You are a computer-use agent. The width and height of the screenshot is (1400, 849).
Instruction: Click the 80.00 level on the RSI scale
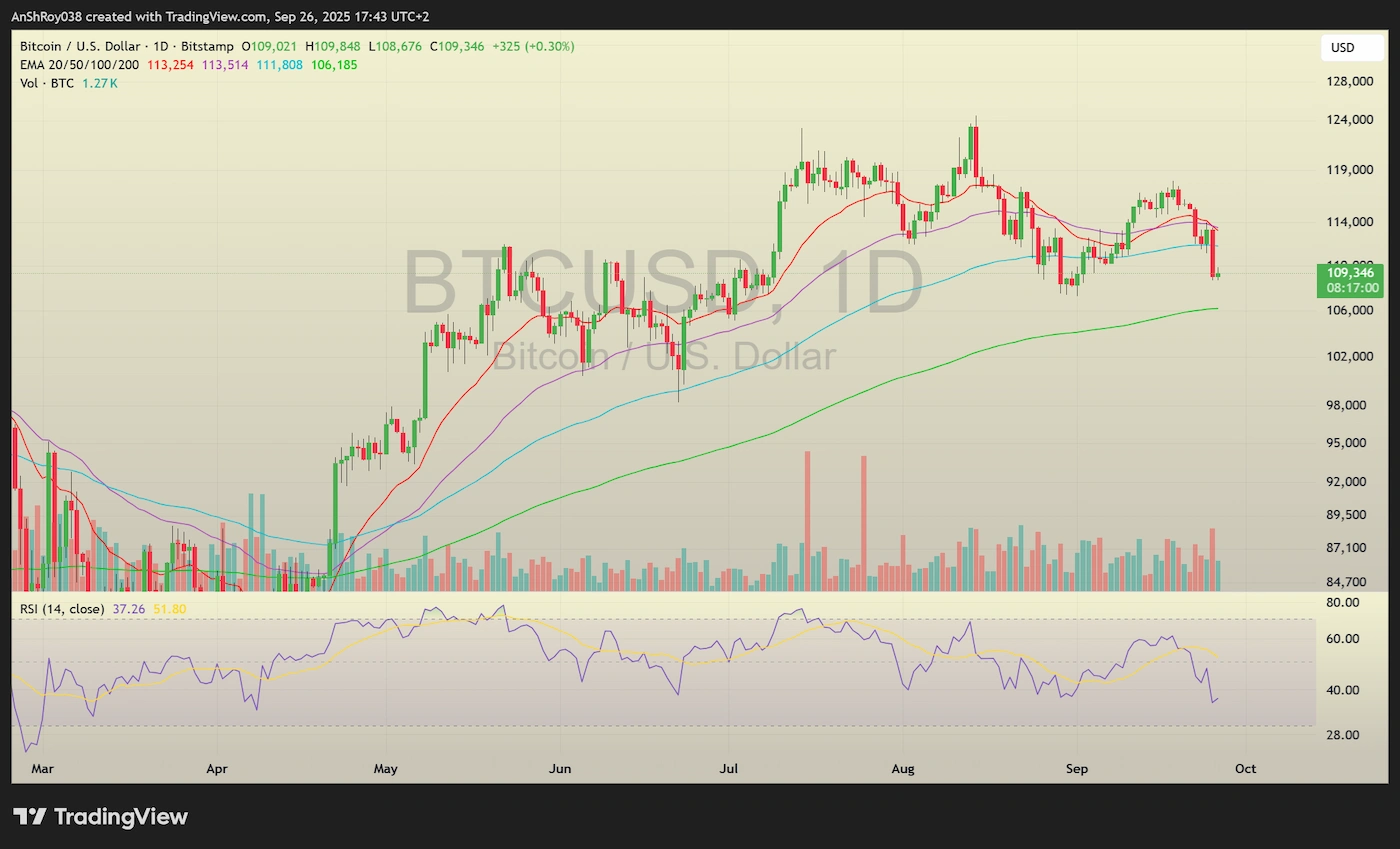pos(1342,603)
